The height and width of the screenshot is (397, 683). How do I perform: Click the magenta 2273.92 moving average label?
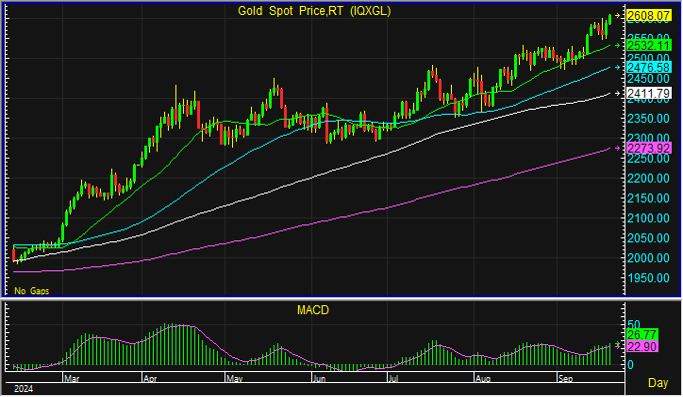[x=648, y=148]
